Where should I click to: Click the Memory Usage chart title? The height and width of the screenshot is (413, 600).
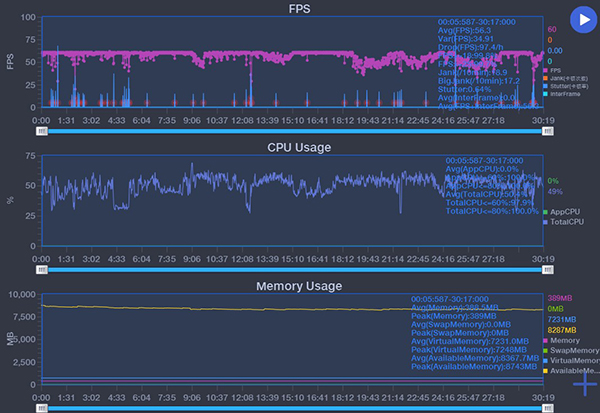(299, 286)
